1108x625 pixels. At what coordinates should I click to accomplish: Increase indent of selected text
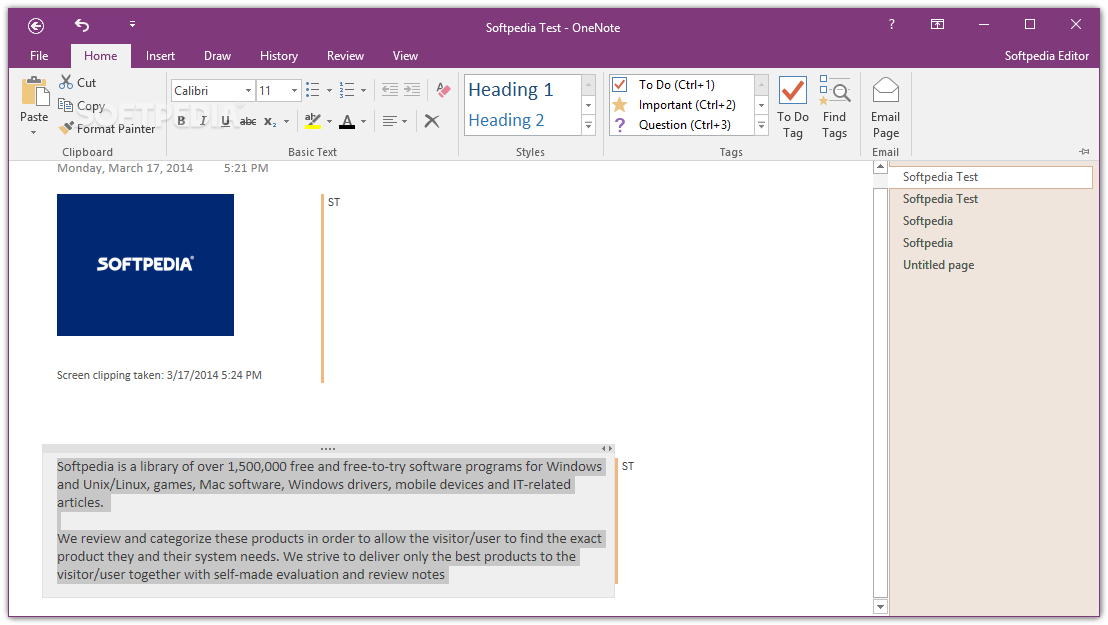(x=412, y=90)
